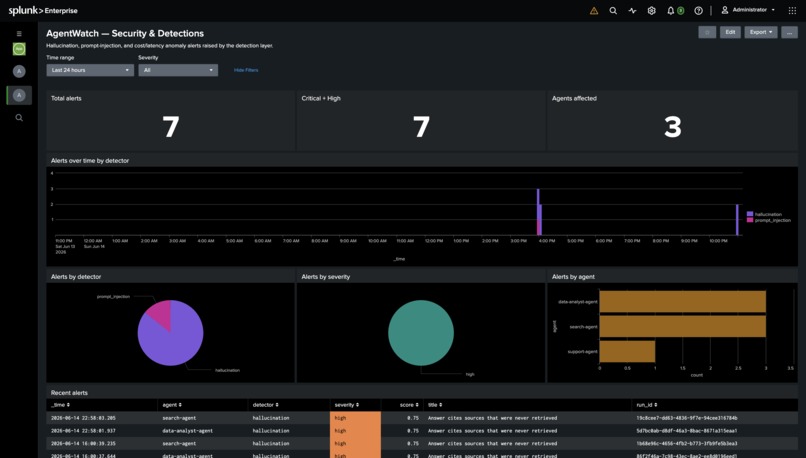The width and height of the screenshot is (806, 458).
Task: Open the Severity All dropdown
Action: pyautogui.click(x=178, y=70)
